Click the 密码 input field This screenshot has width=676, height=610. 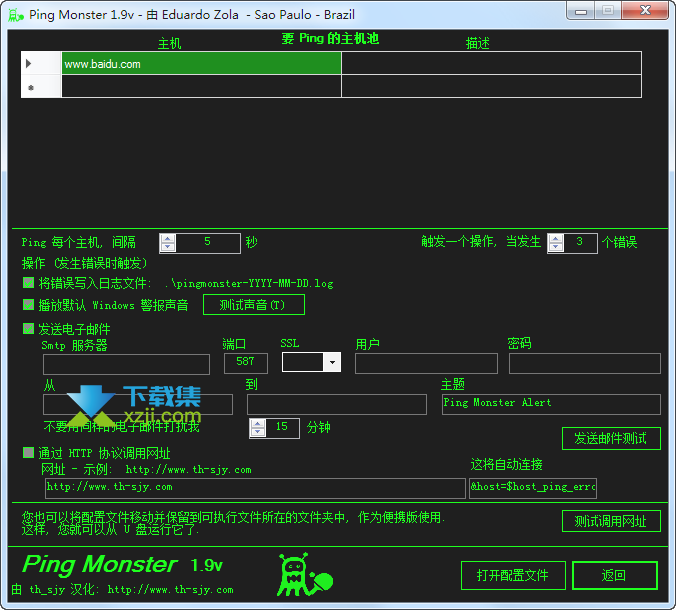tap(585, 363)
